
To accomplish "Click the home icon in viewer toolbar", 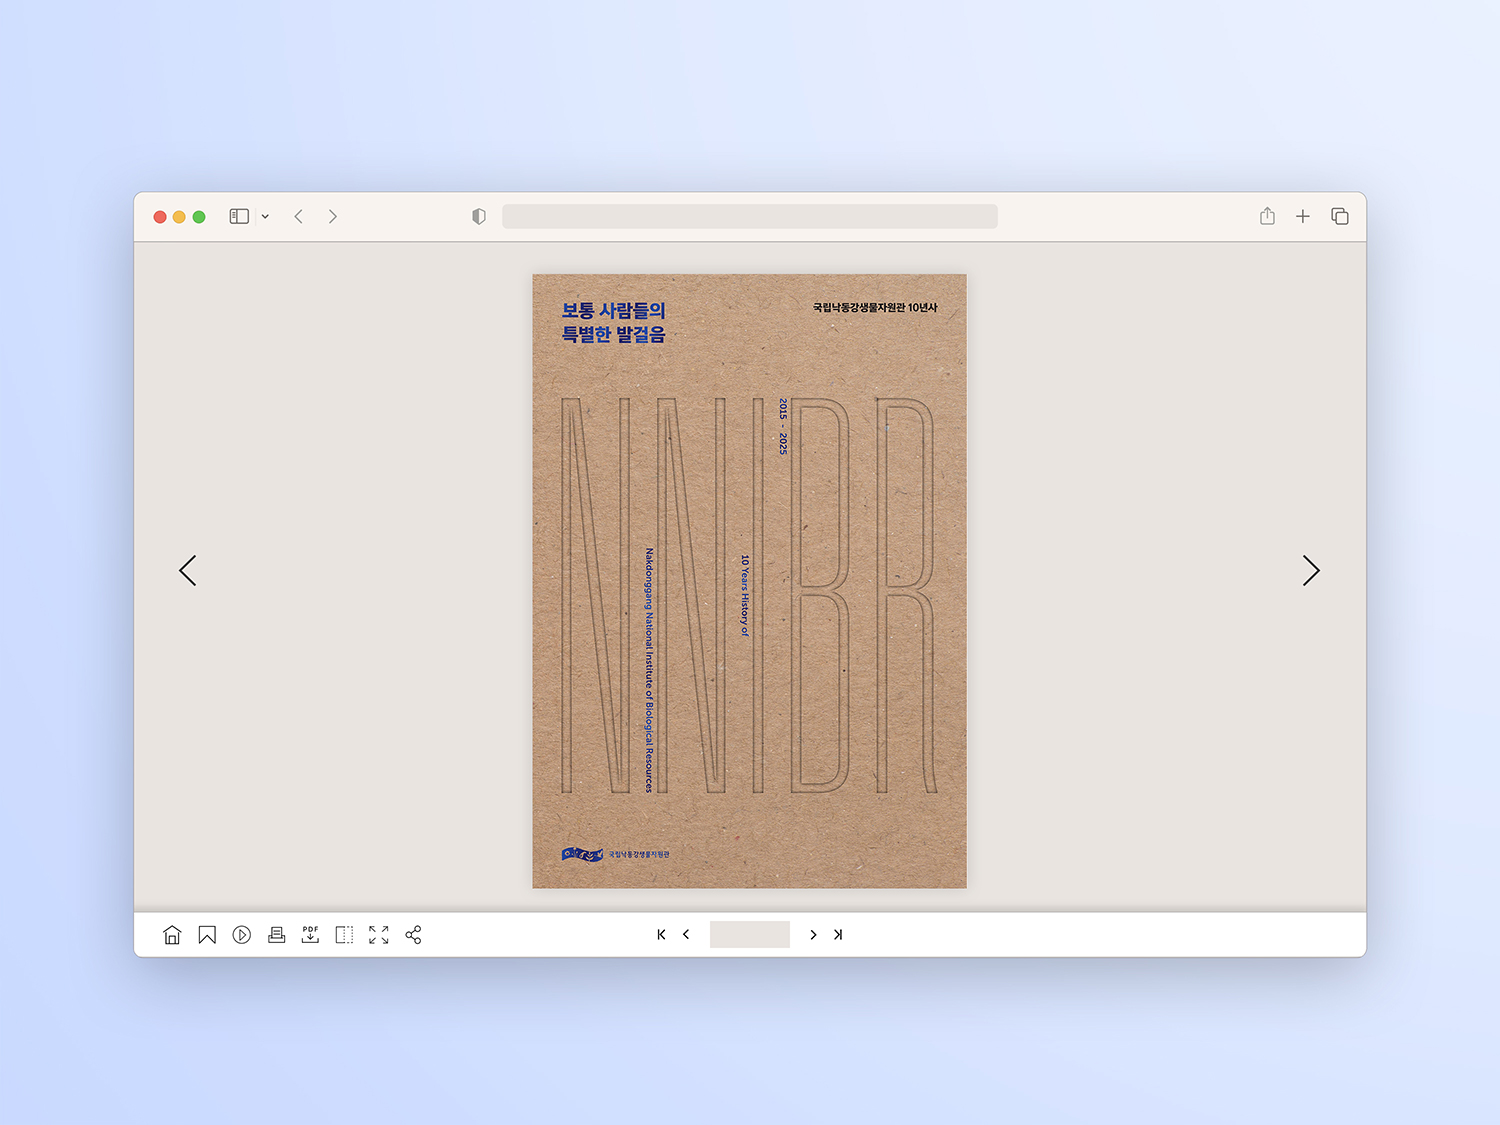I will [172, 935].
